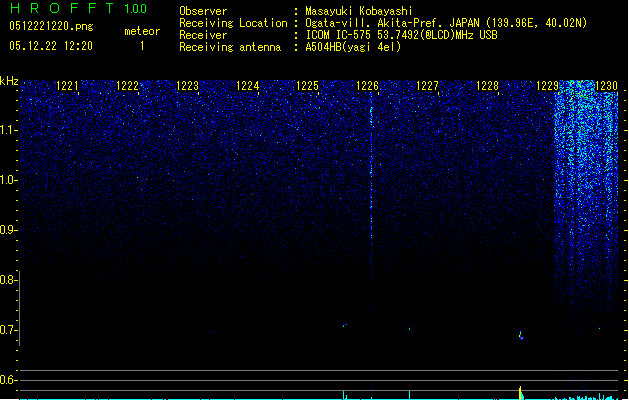The image size is (629, 400).
Task: Click the 1227 time marker
Action: click(428, 86)
